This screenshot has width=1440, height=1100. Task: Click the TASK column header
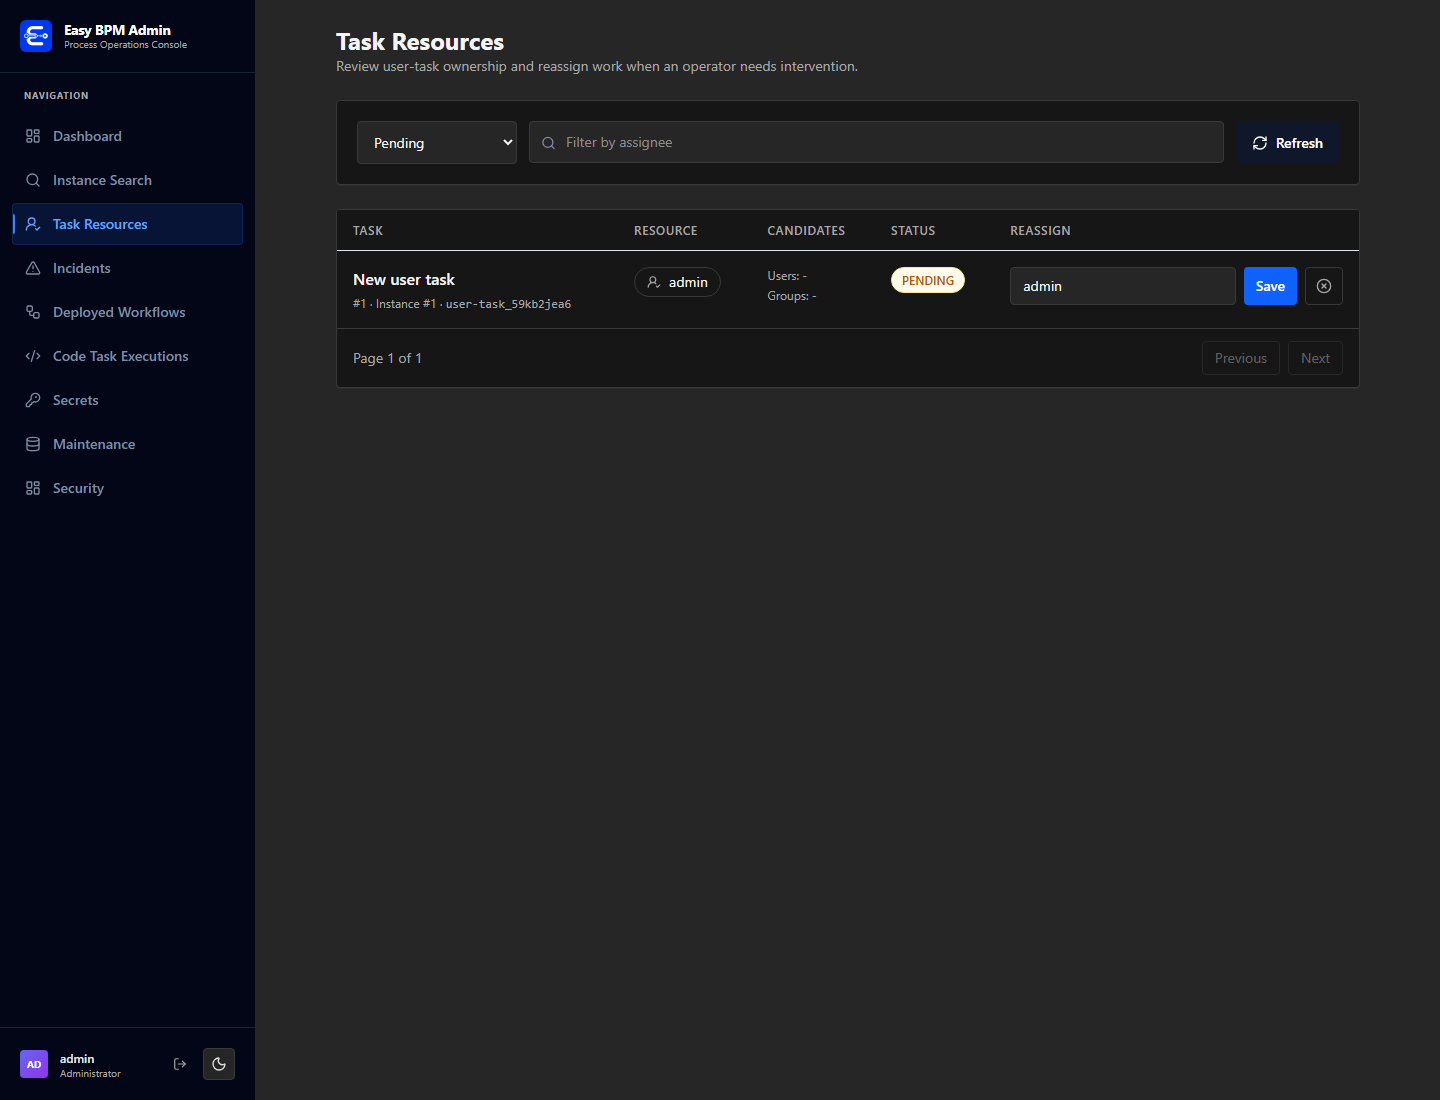[x=368, y=231]
